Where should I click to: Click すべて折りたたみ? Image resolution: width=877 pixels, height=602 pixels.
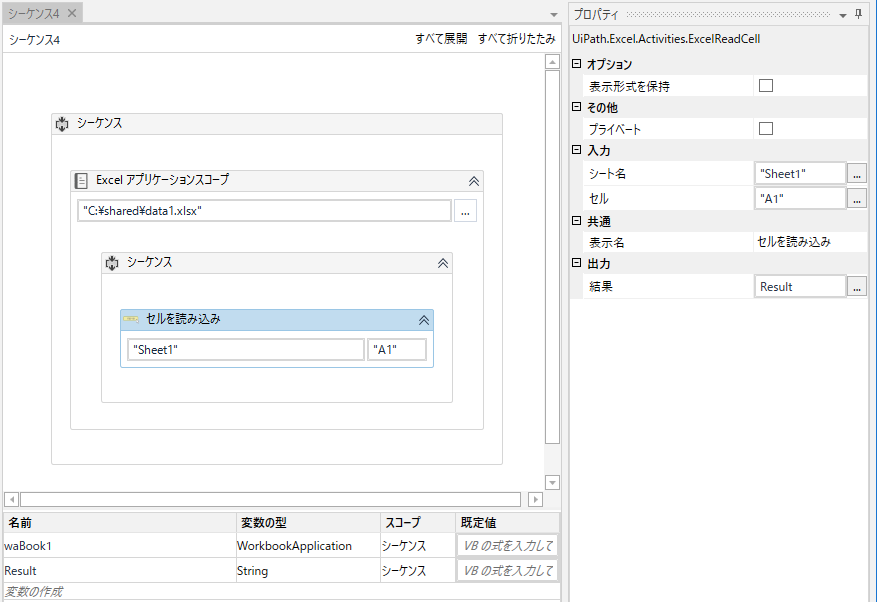[516, 39]
